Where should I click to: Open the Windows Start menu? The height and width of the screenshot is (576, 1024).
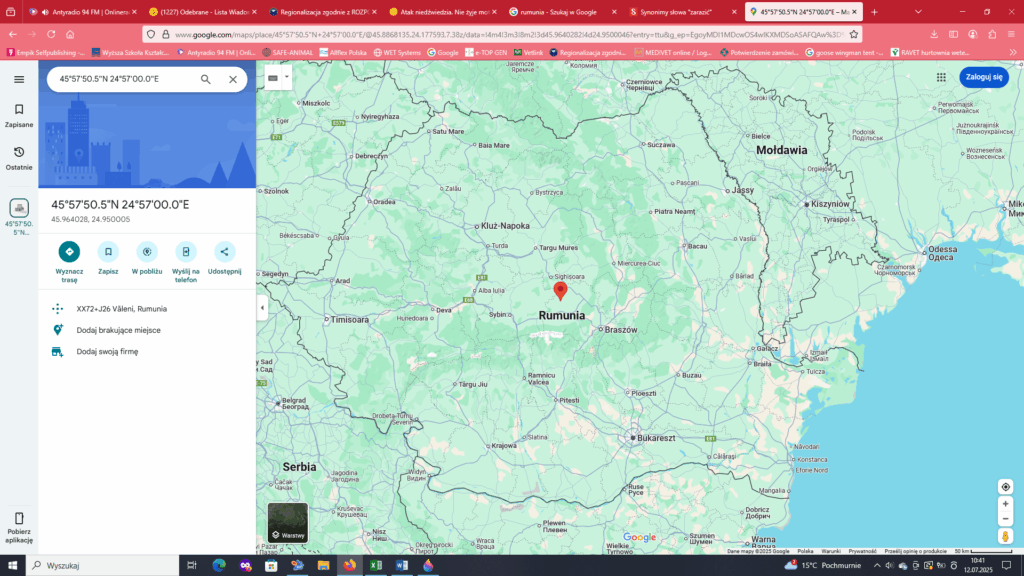coord(12,566)
